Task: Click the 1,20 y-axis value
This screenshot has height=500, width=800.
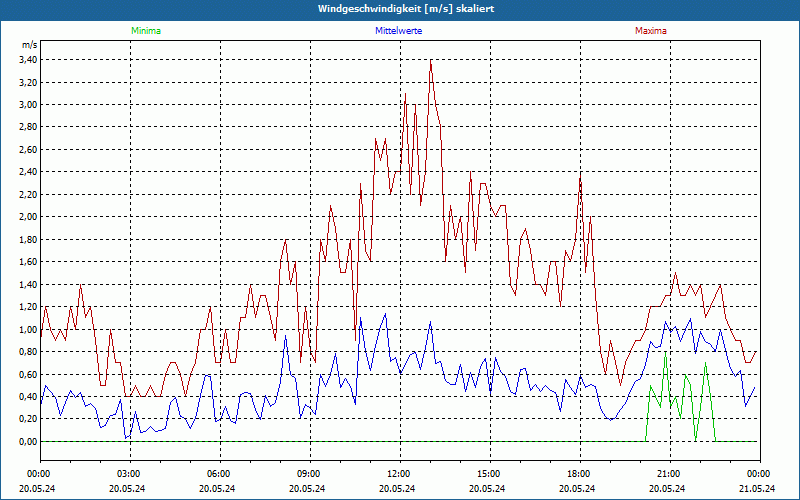Action: [x=28, y=307]
